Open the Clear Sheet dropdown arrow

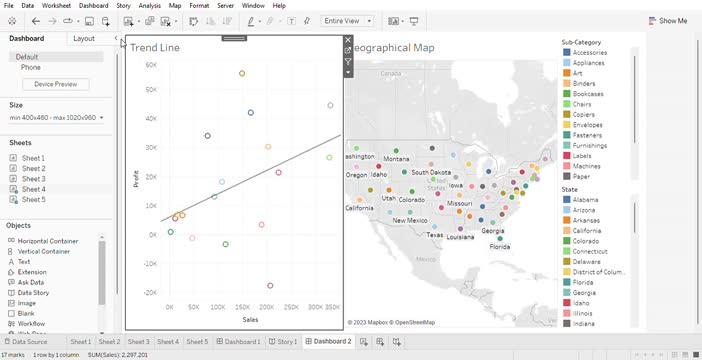pos(176,21)
